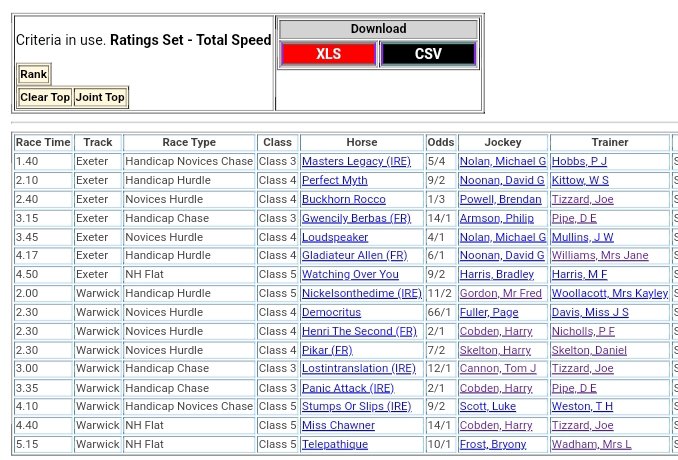Open jockey Powell, Brendan link
Image resolution: width=678 pixels, height=460 pixels.
pos(500,199)
